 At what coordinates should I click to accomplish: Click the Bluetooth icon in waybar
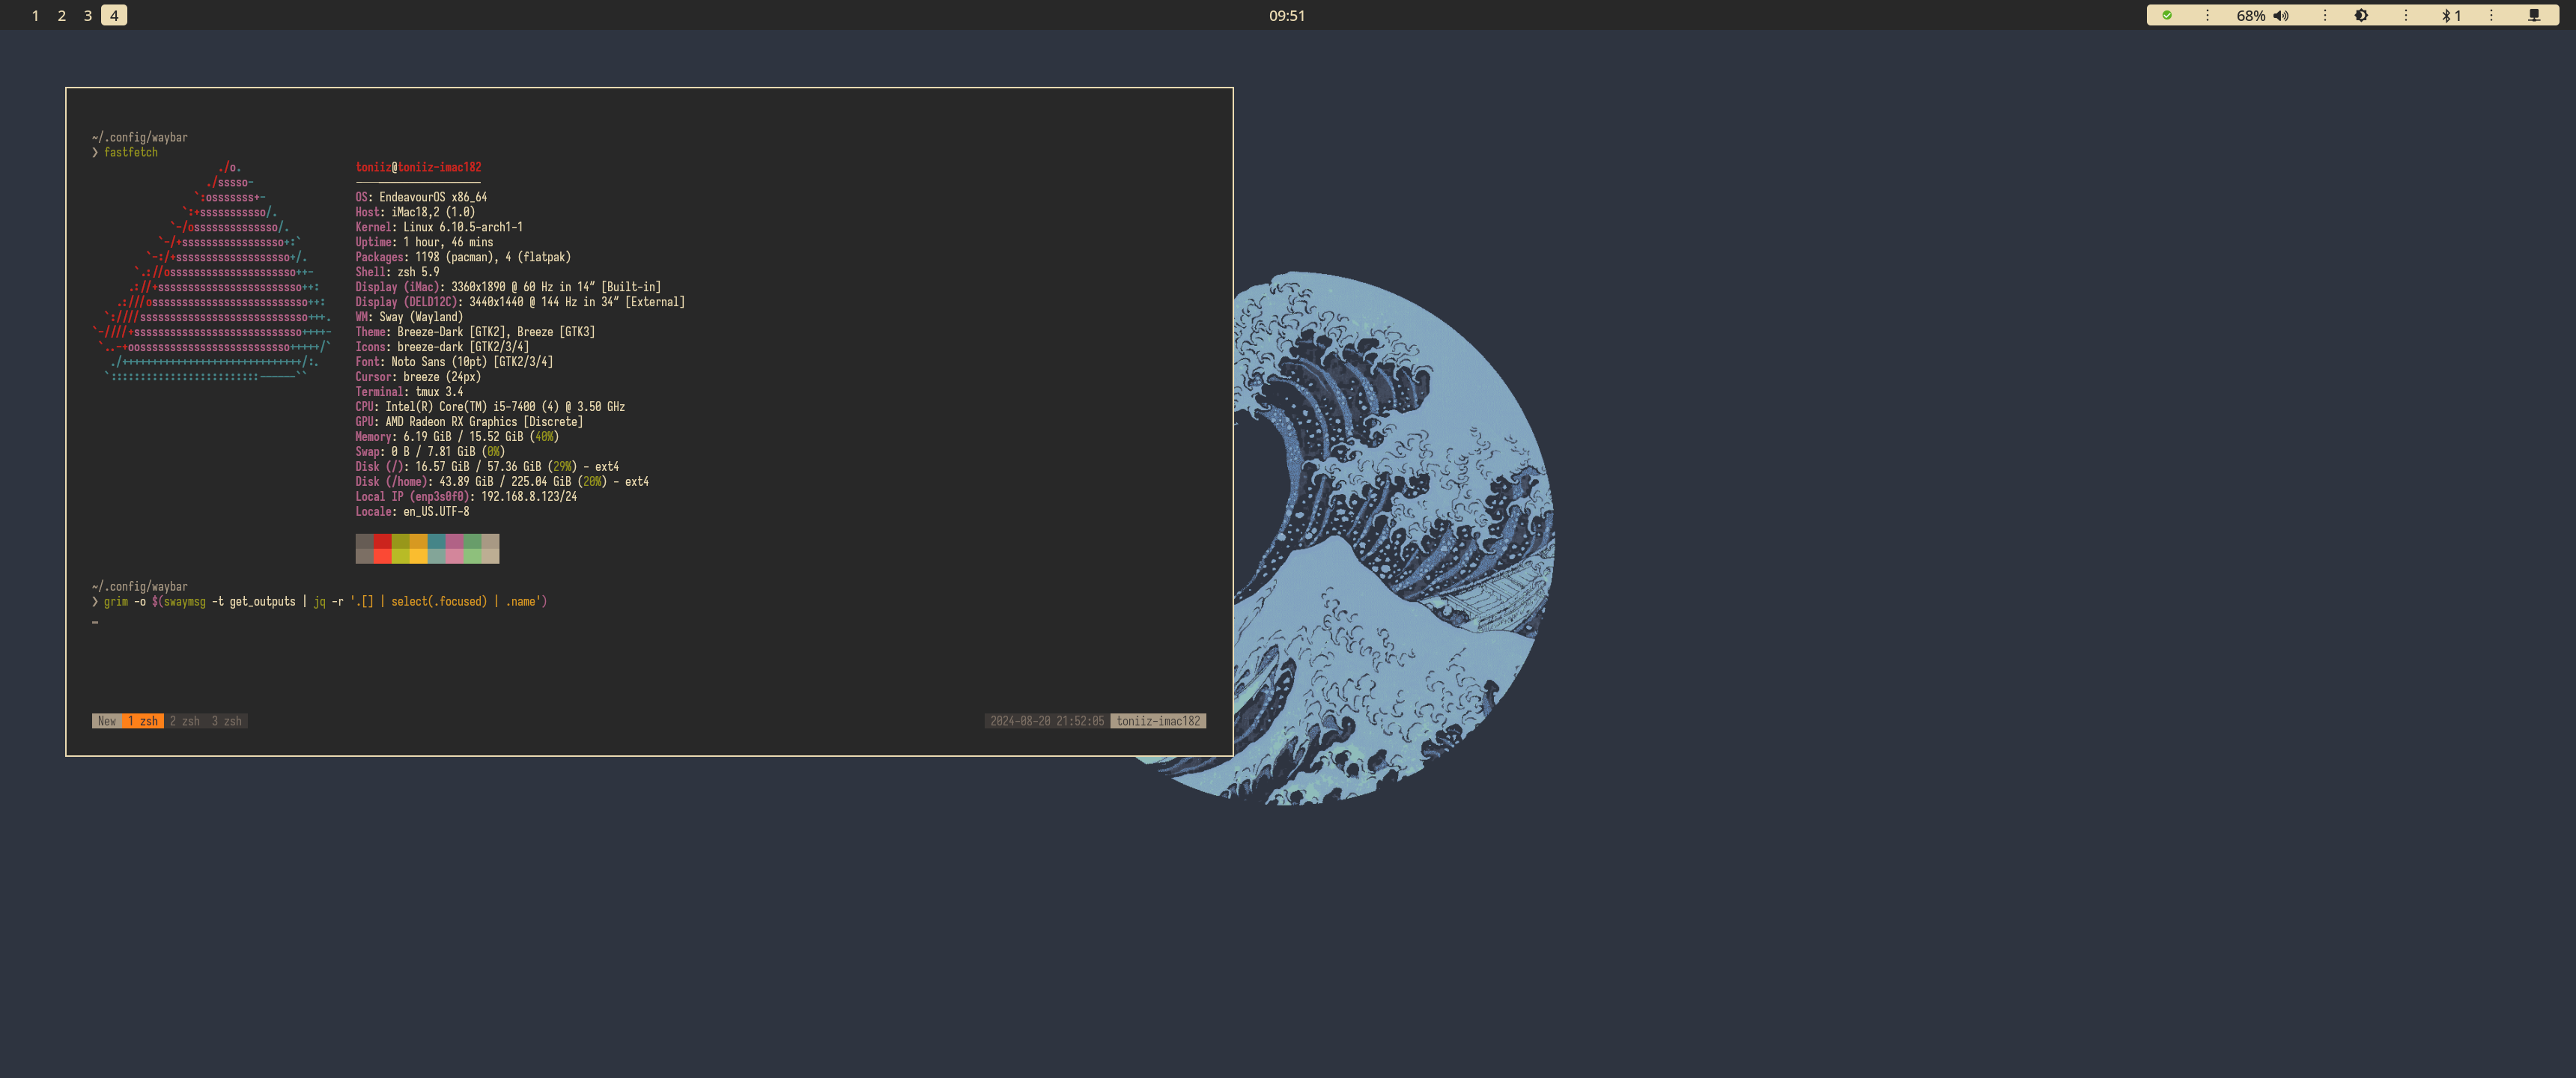coord(2446,15)
